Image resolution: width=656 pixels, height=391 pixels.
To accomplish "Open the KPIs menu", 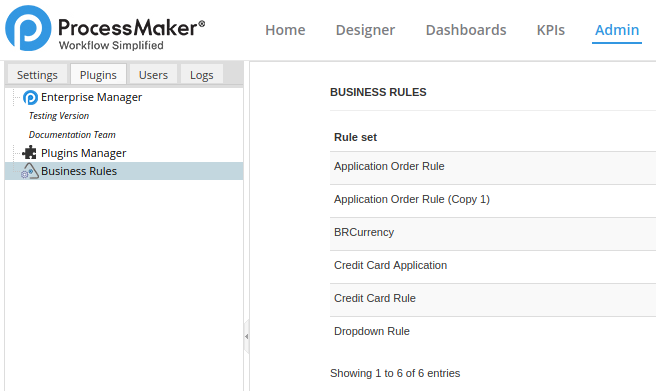I will point(551,30).
